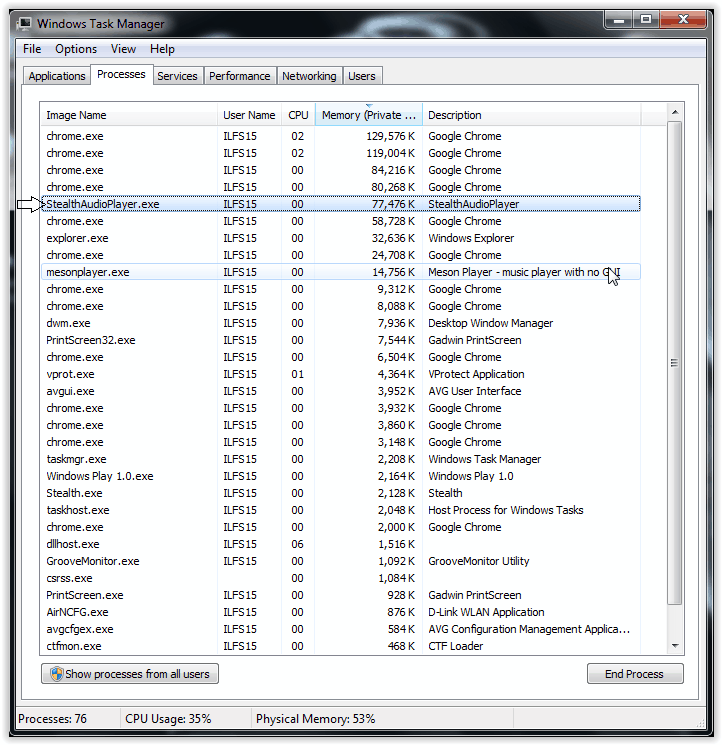Image resolution: width=722 pixels, height=745 pixels.
Task: Open the File menu
Action: (x=32, y=49)
